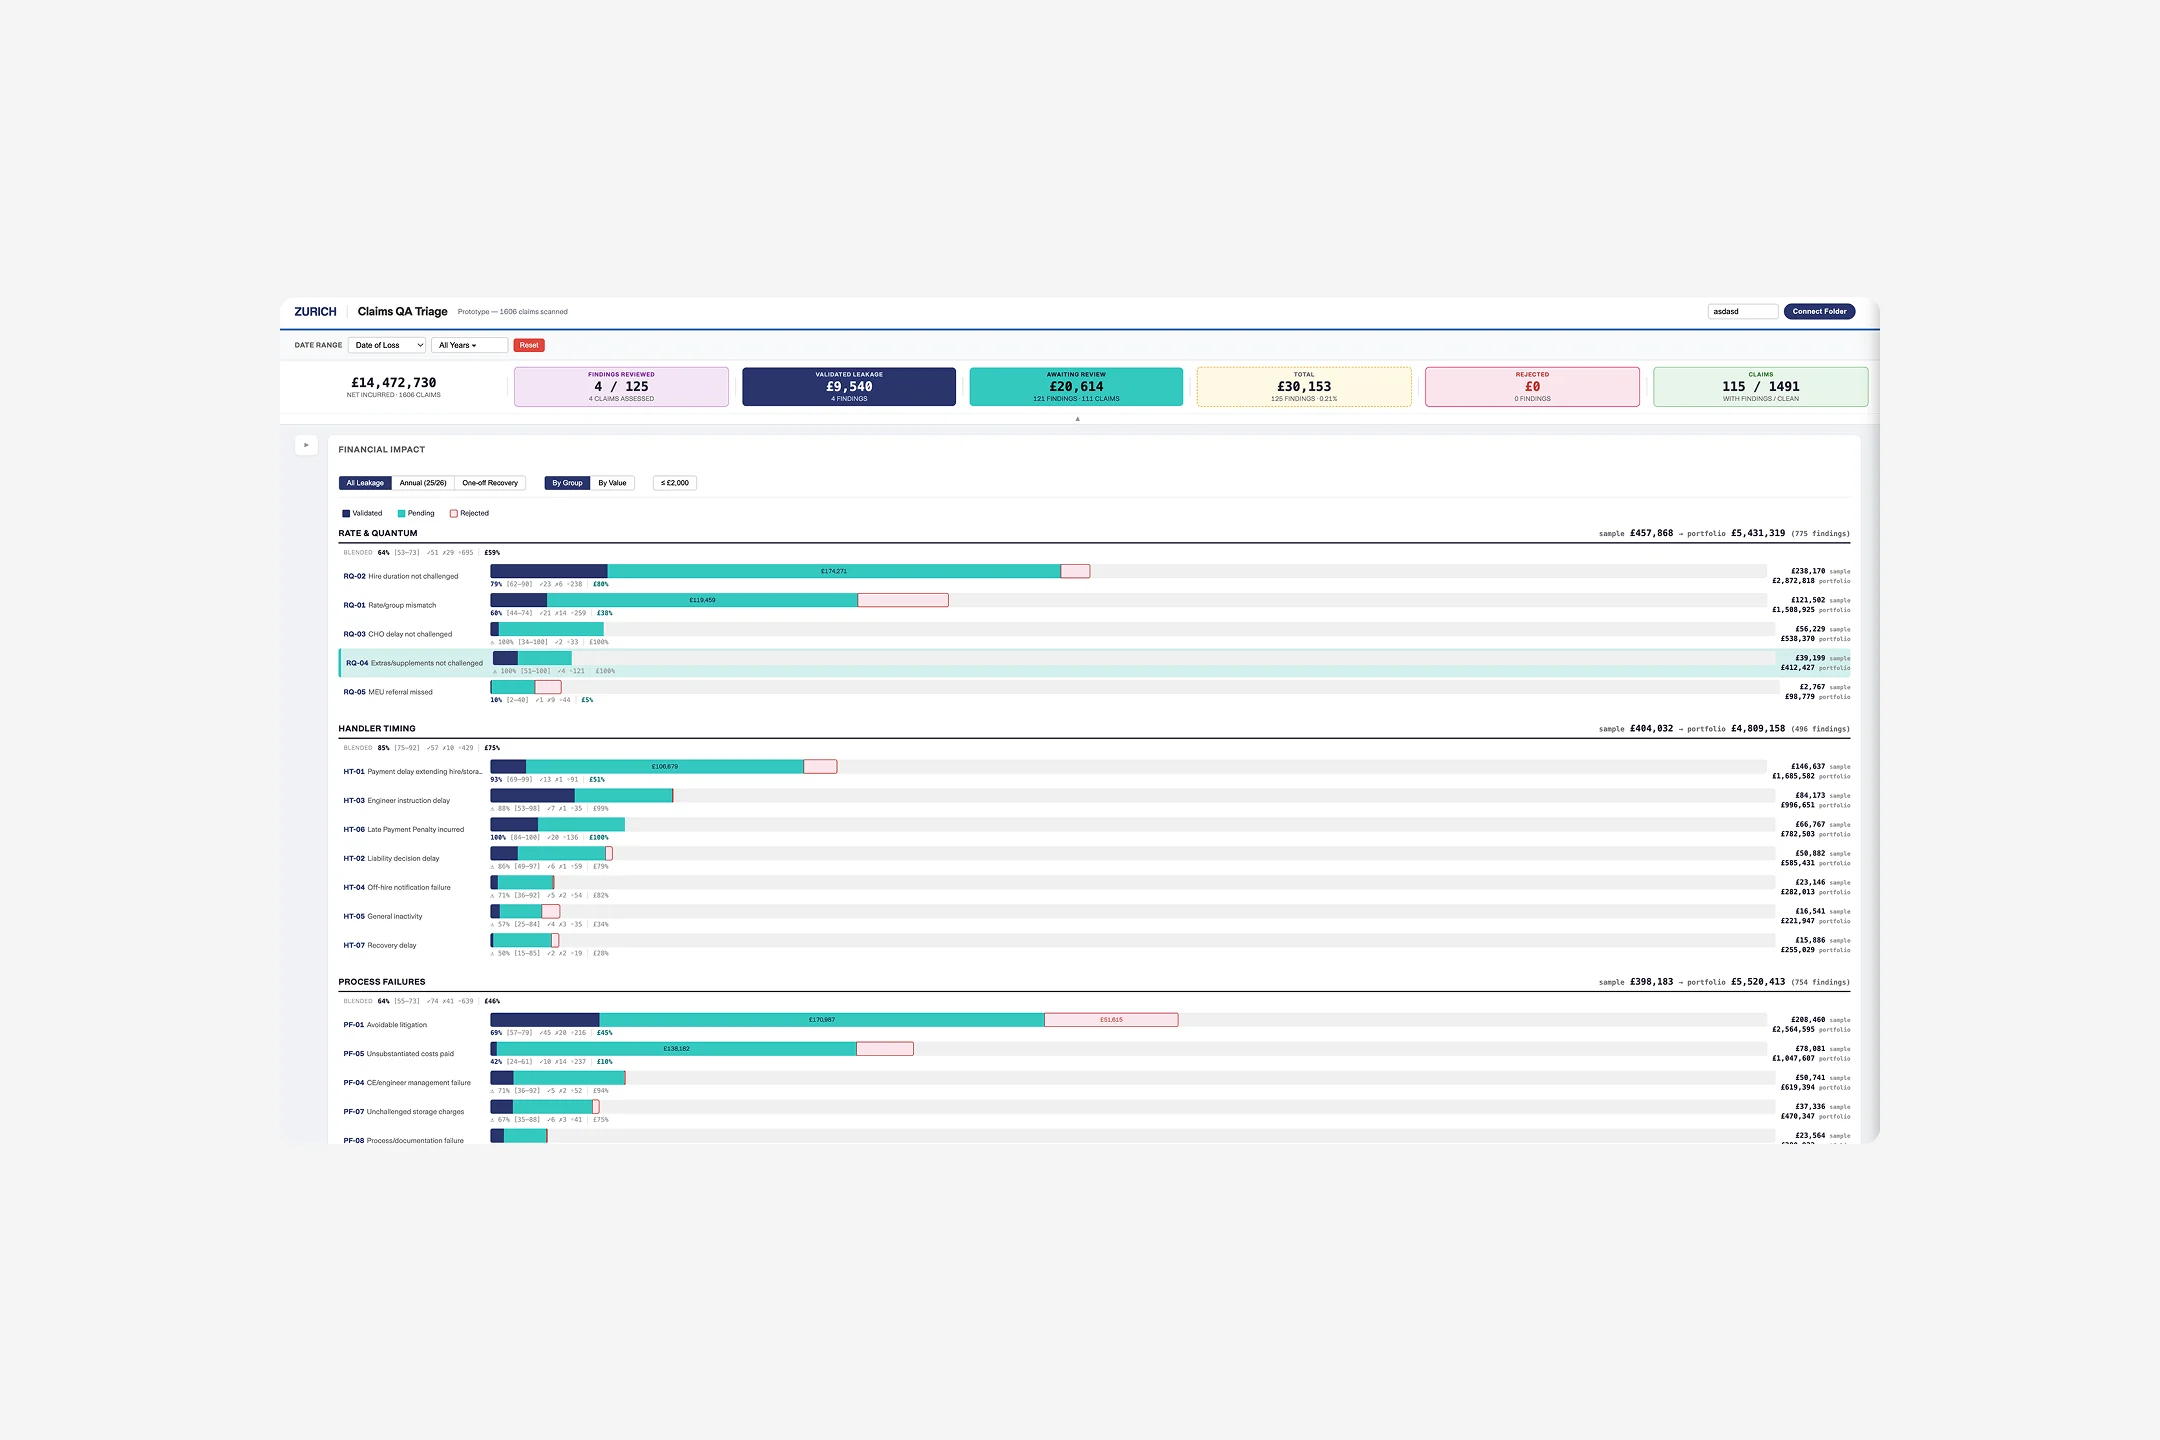The image size is (2160, 1440).
Task: Select the RQ-02 Hire duration not challenged row
Action: [1095, 577]
